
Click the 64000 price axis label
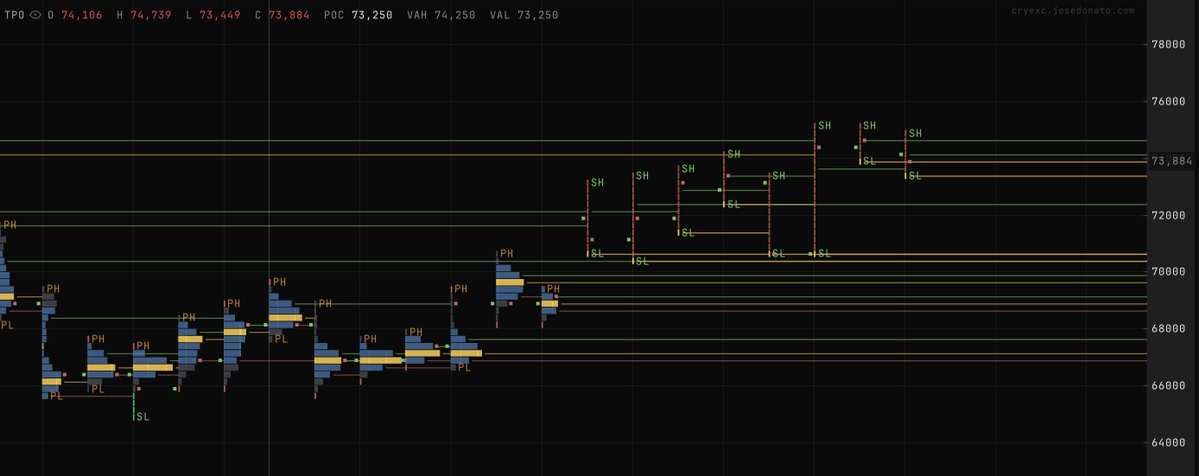pos(1168,442)
